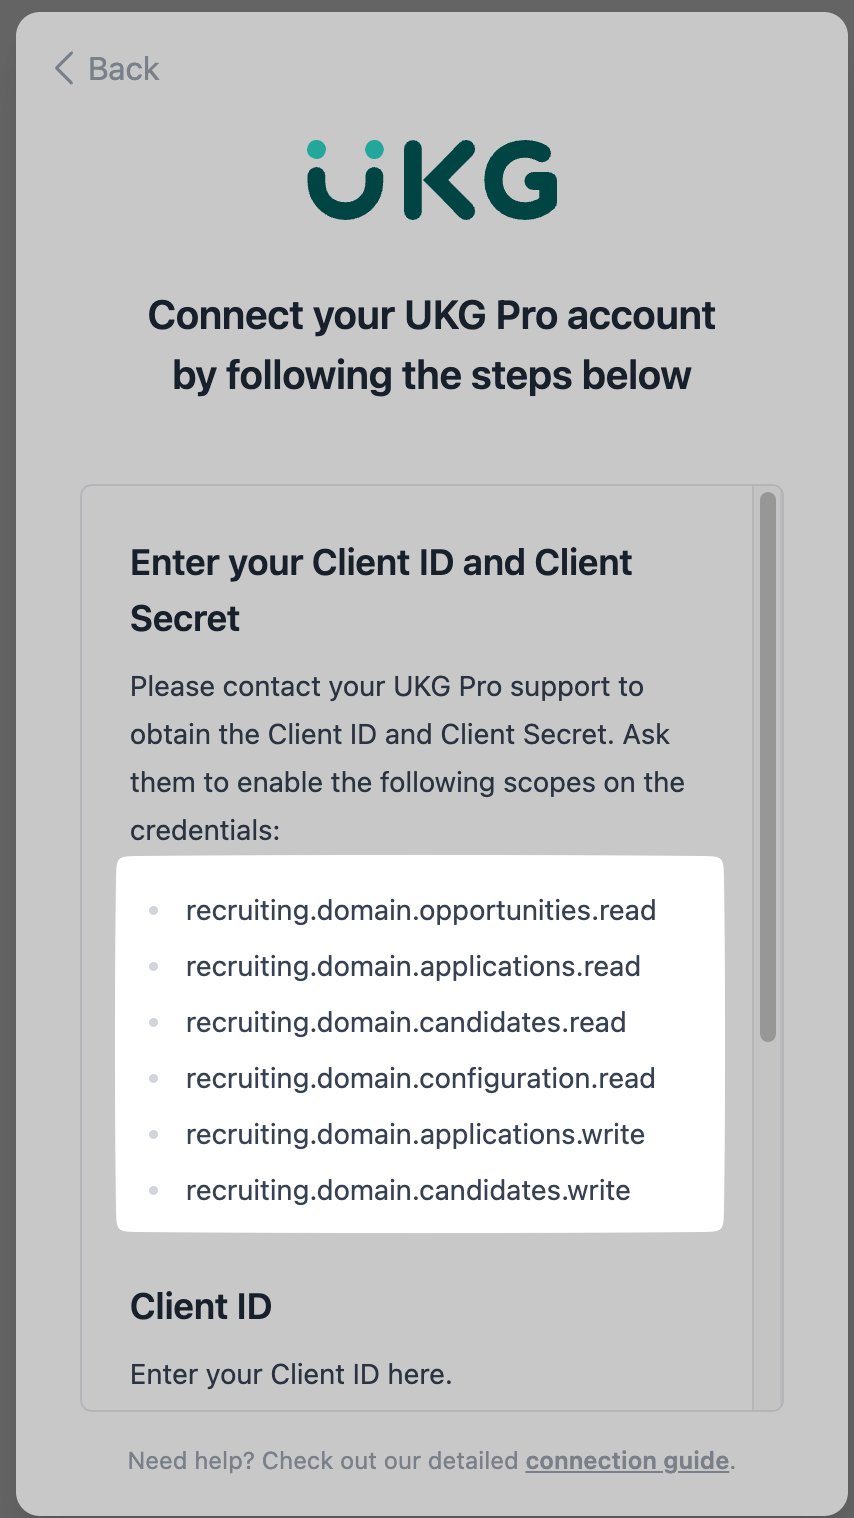The width and height of the screenshot is (854, 1518).
Task: Click the "Client ID" section heading
Action: pos(201,1307)
